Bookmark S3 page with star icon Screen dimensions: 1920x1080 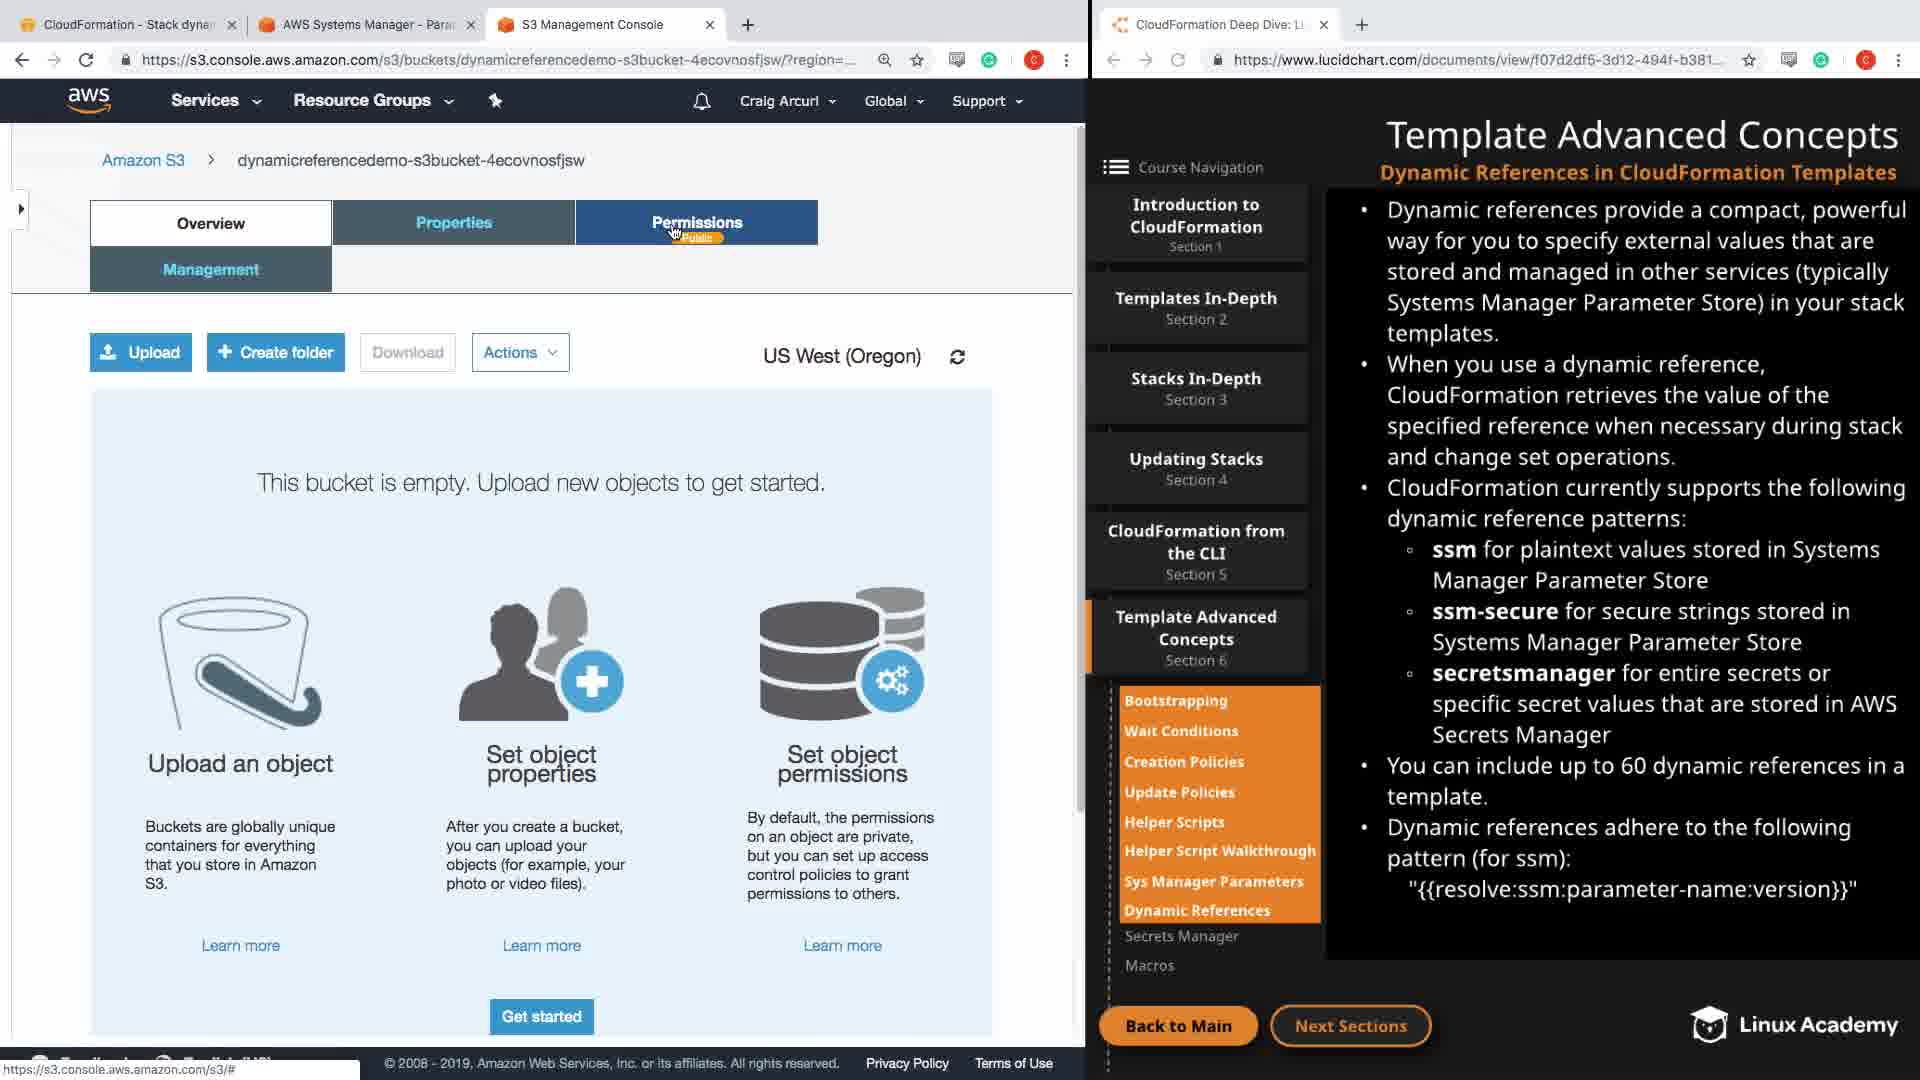[x=917, y=60]
